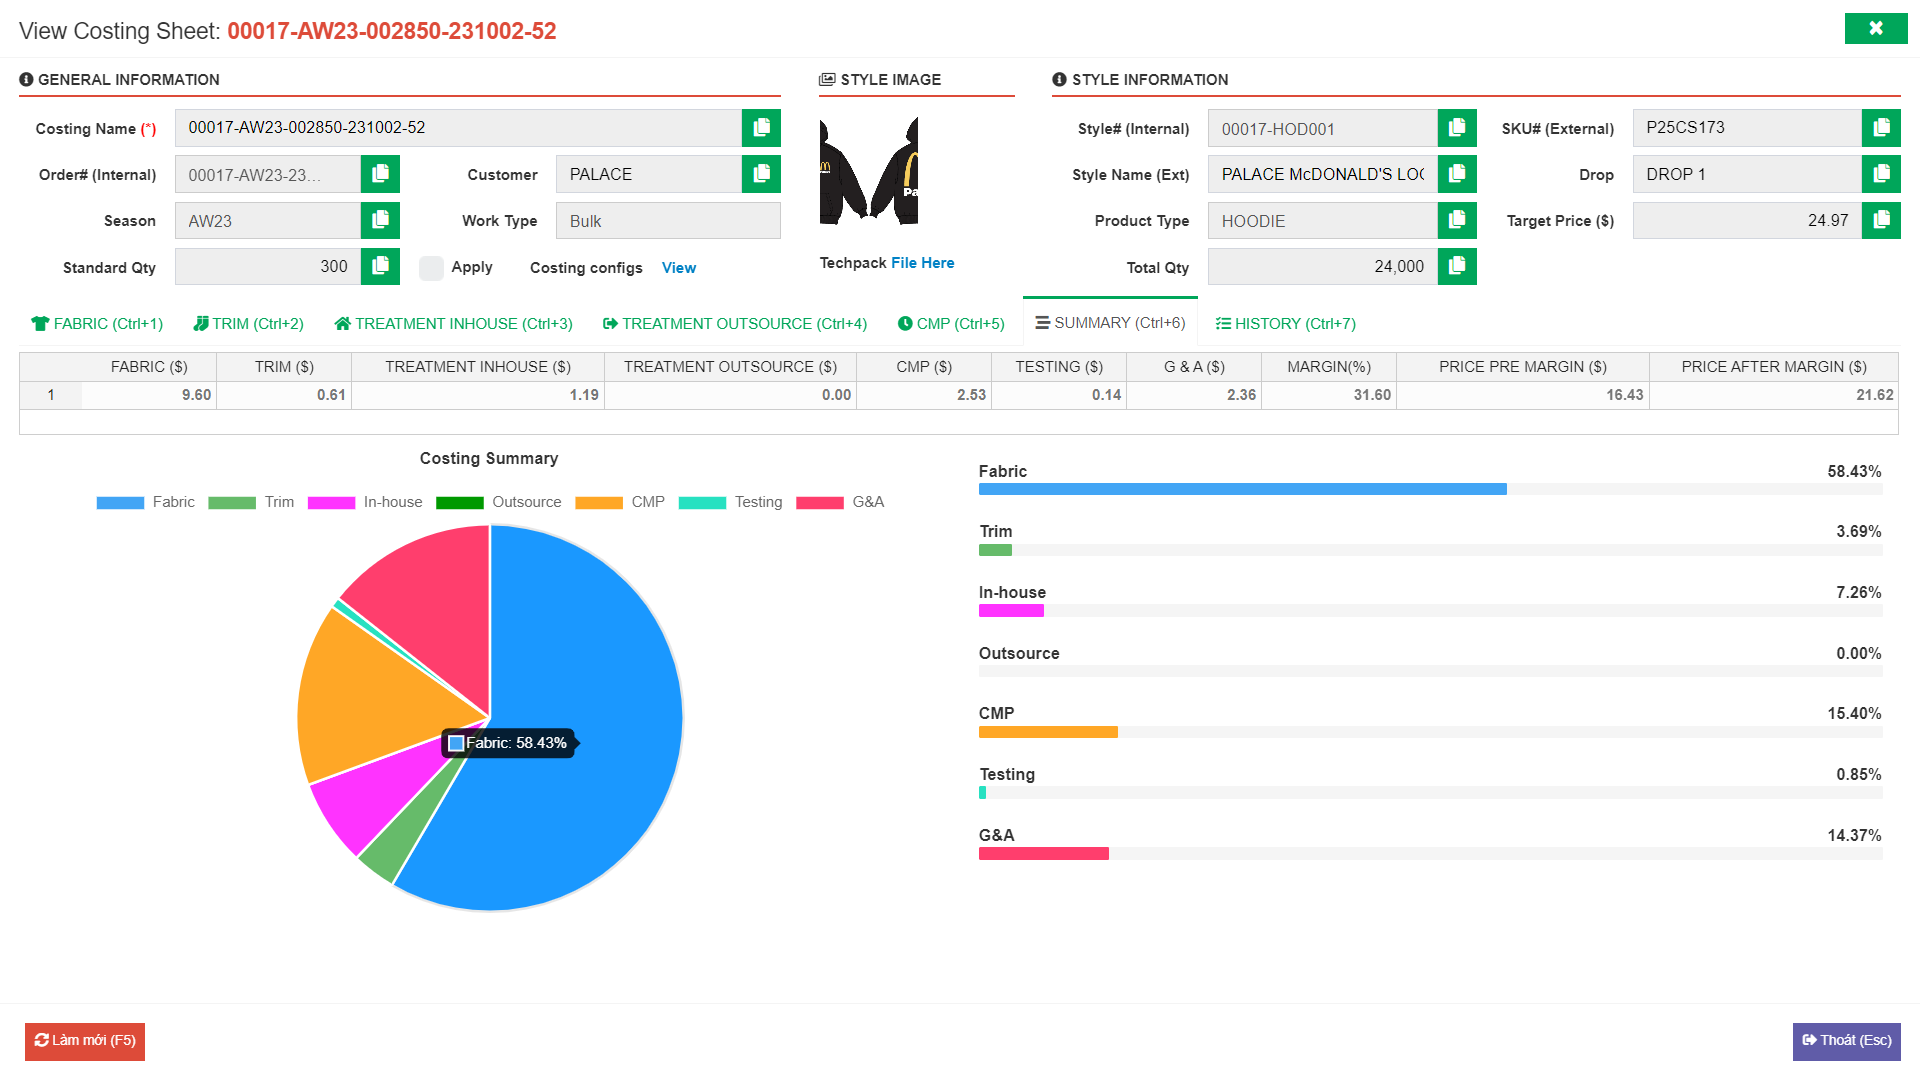Copy the Costing Name field value

[x=761, y=128]
